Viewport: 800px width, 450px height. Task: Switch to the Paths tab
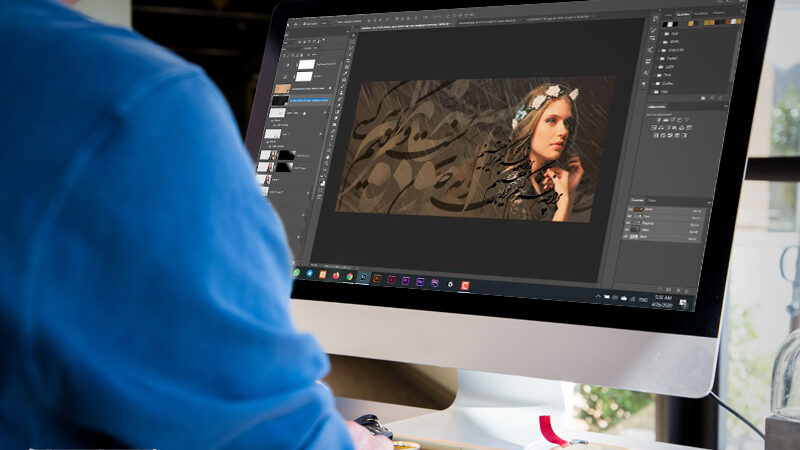[652, 201]
